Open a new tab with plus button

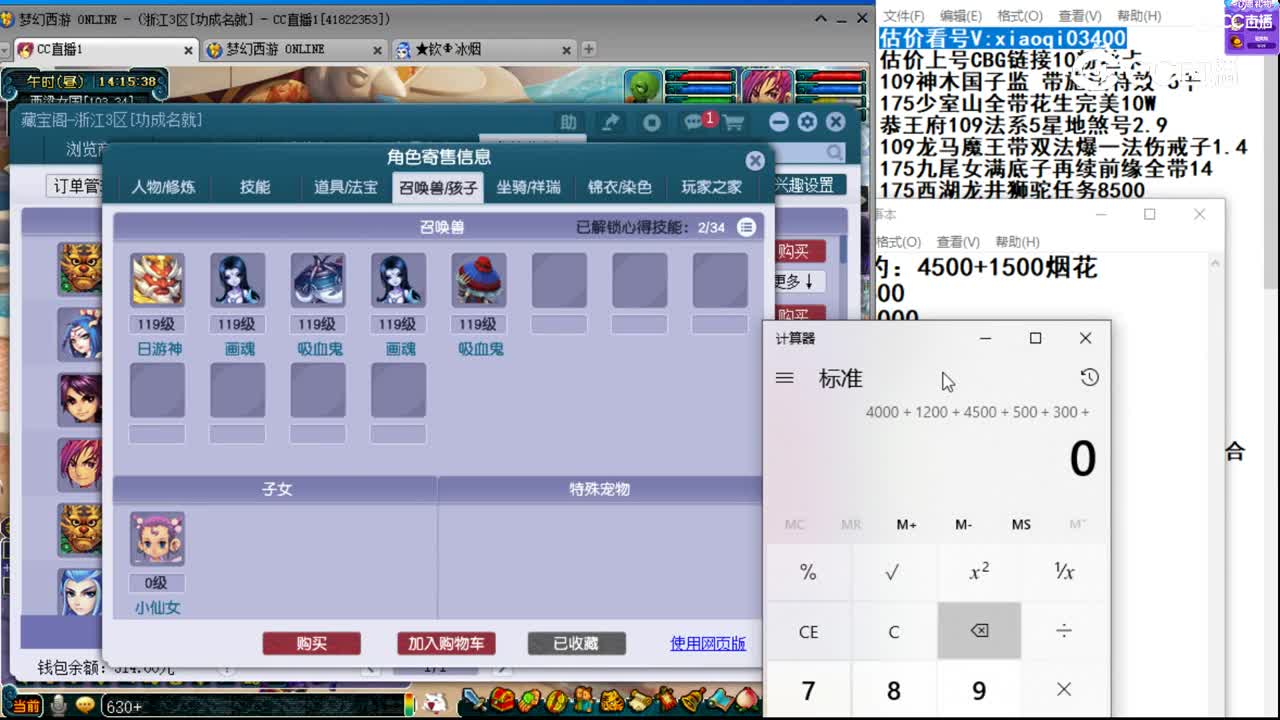coord(589,49)
